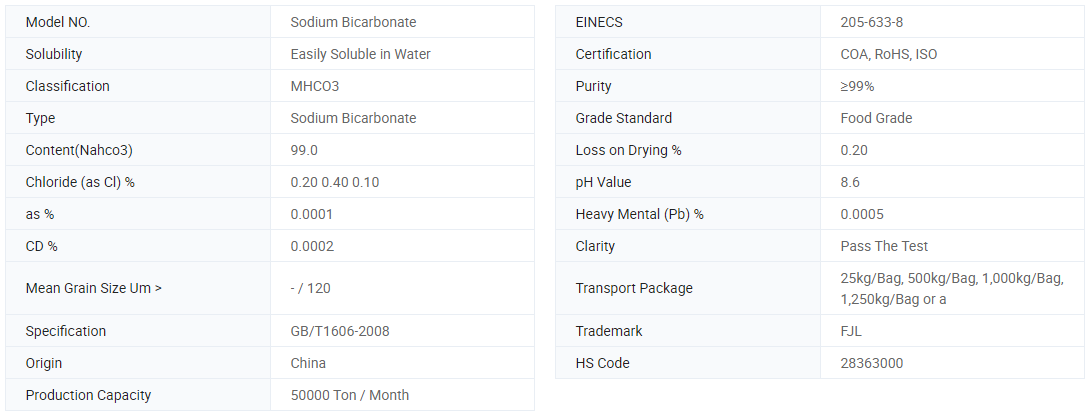Select the Origin value China
Image resolution: width=1085 pixels, height=419 pixels.
(308, 363)
